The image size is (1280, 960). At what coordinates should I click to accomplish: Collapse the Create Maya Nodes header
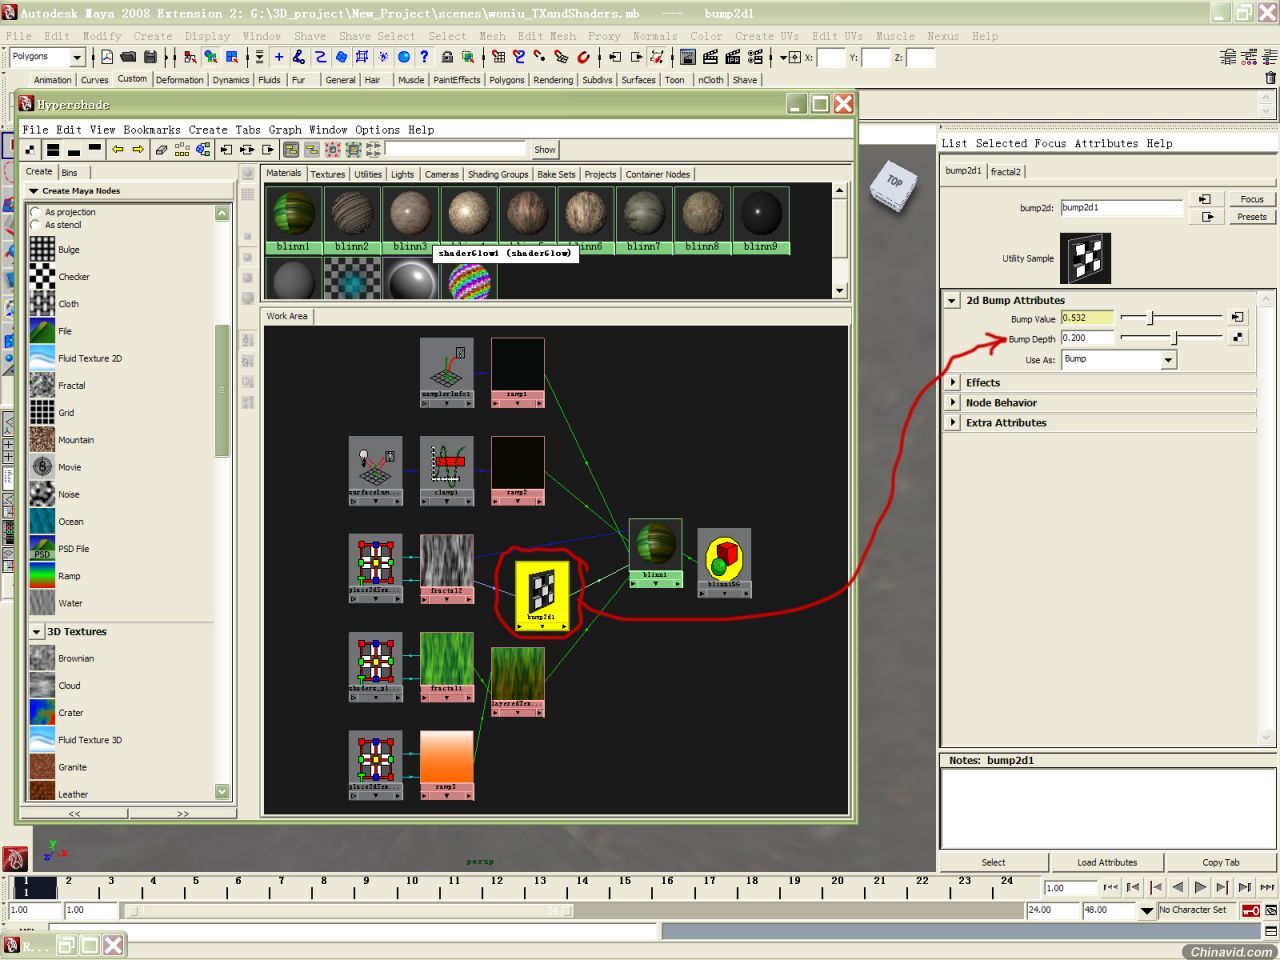coord(34,190)
